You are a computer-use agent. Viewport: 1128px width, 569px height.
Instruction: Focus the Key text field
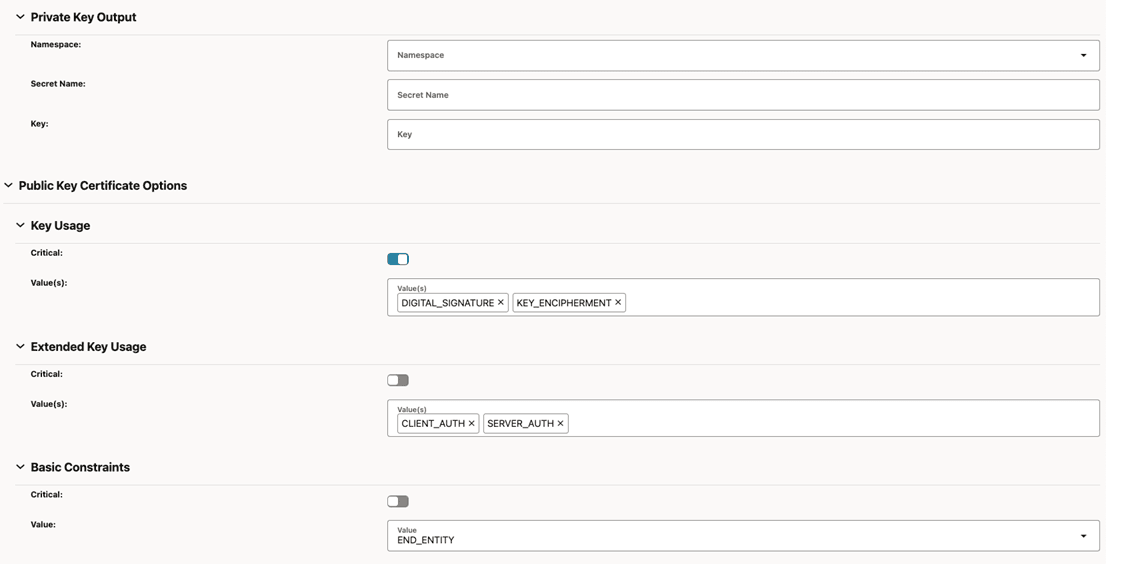[x=742, y=134]
